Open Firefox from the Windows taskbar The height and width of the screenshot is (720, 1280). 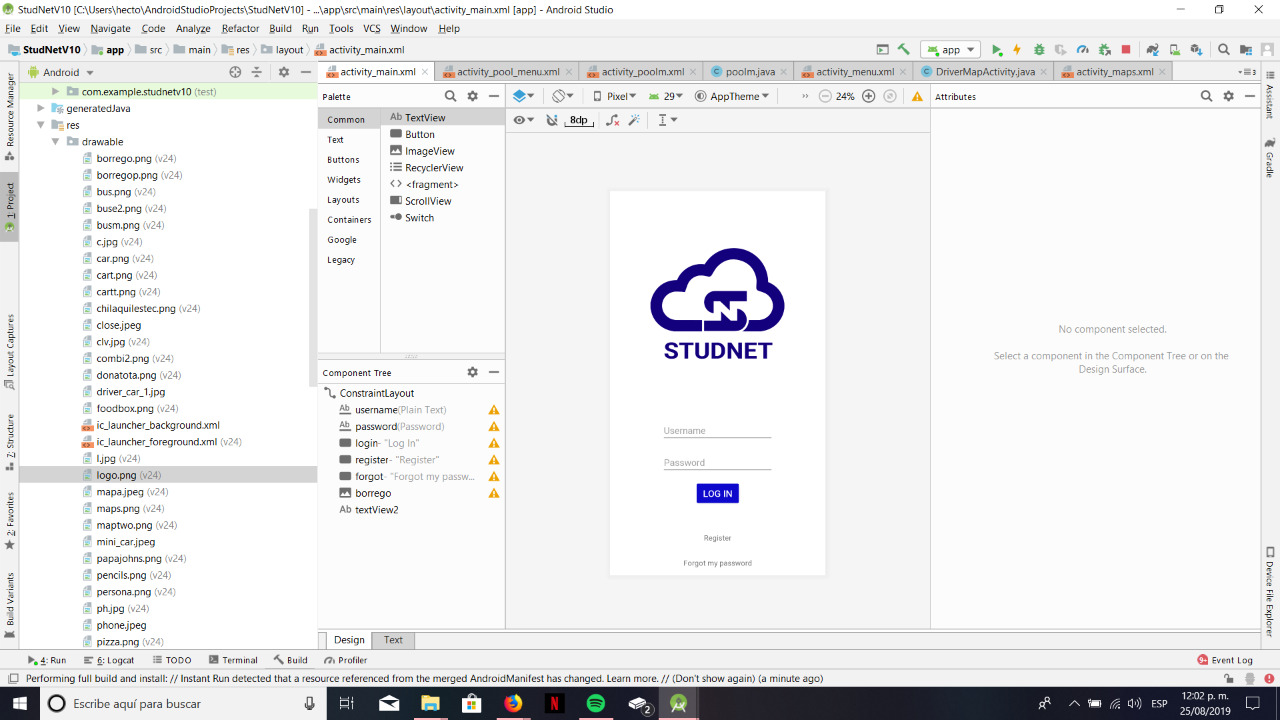click(x=513, y=703)
